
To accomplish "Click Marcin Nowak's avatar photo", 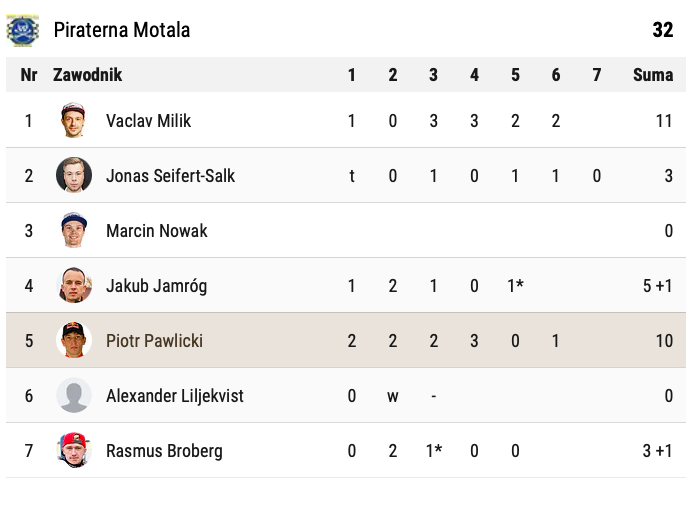I will click(74, 231).
